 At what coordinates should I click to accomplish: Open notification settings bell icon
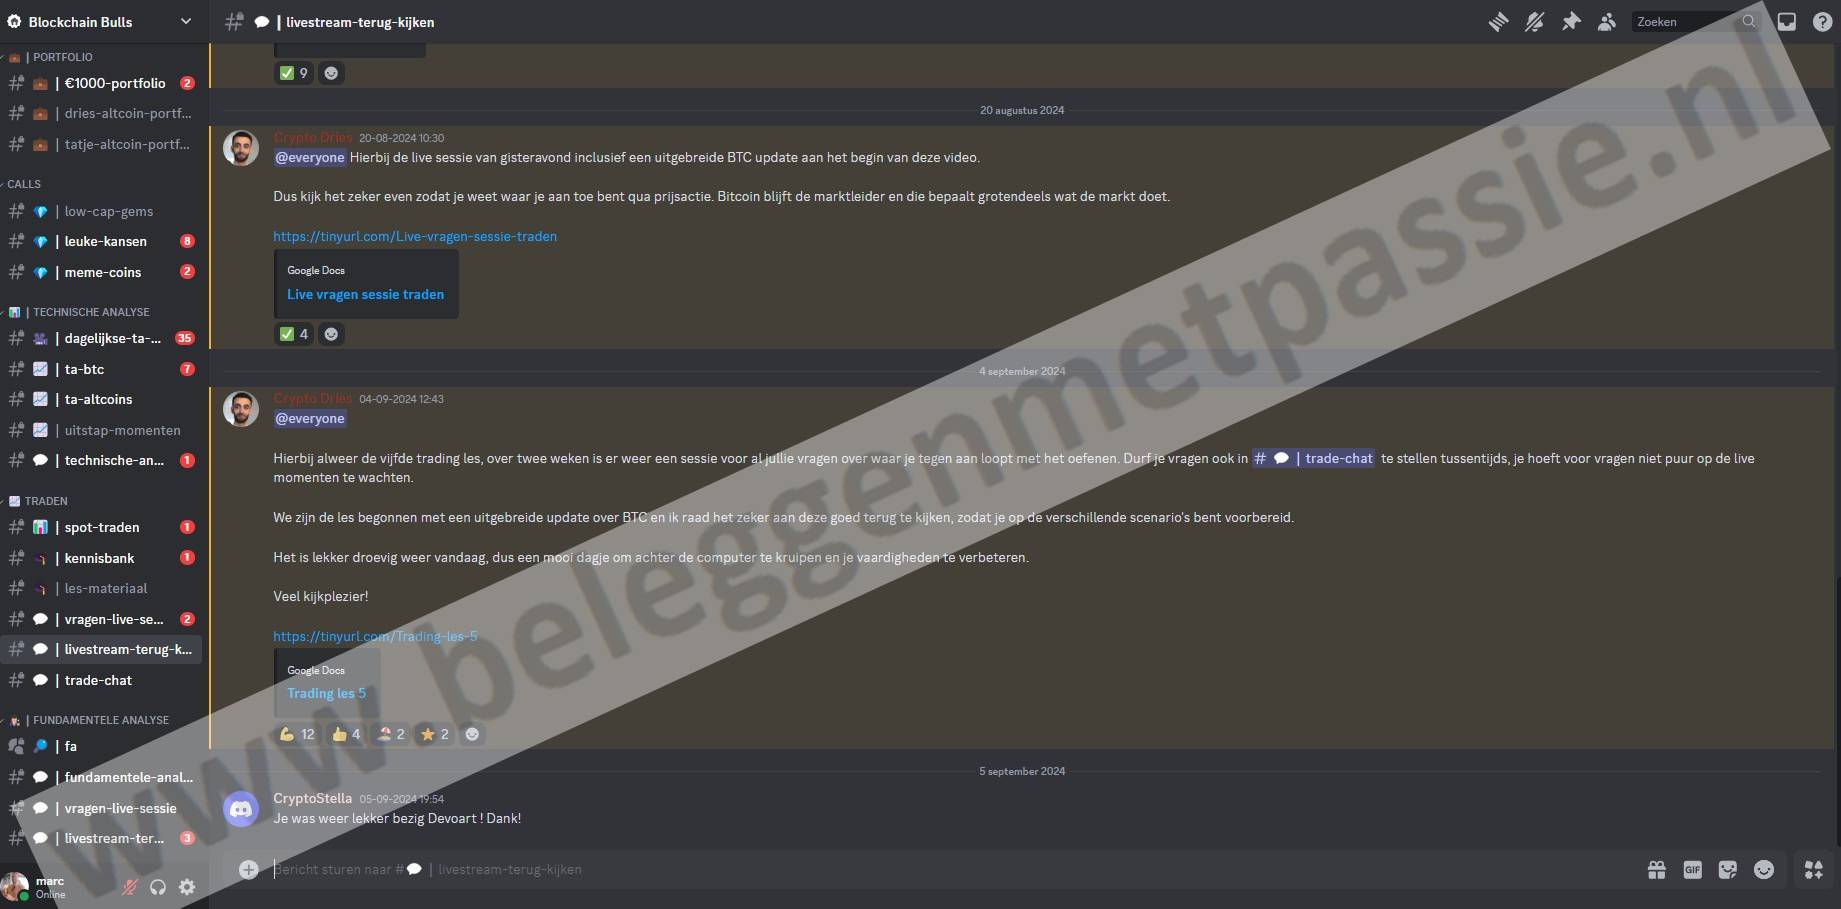click(1534, 22)
